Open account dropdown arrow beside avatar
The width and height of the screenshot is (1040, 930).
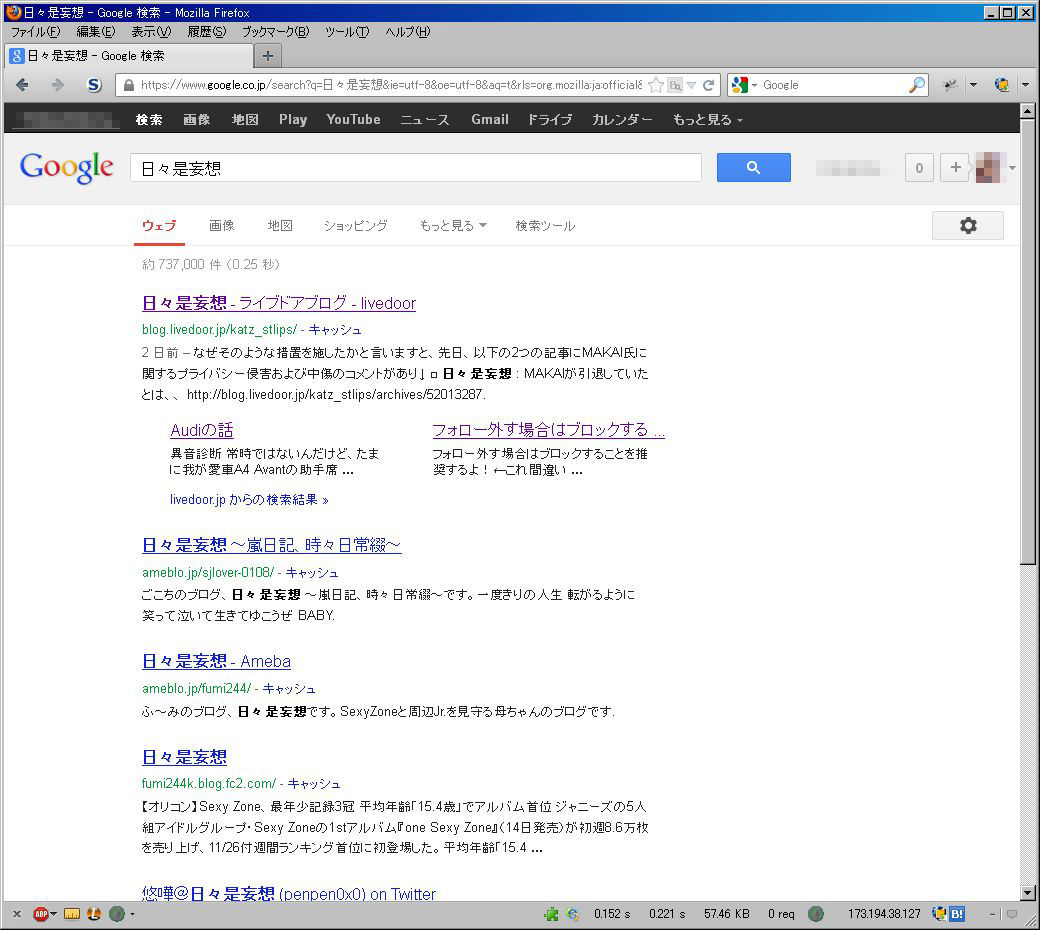pos(1012,168)
